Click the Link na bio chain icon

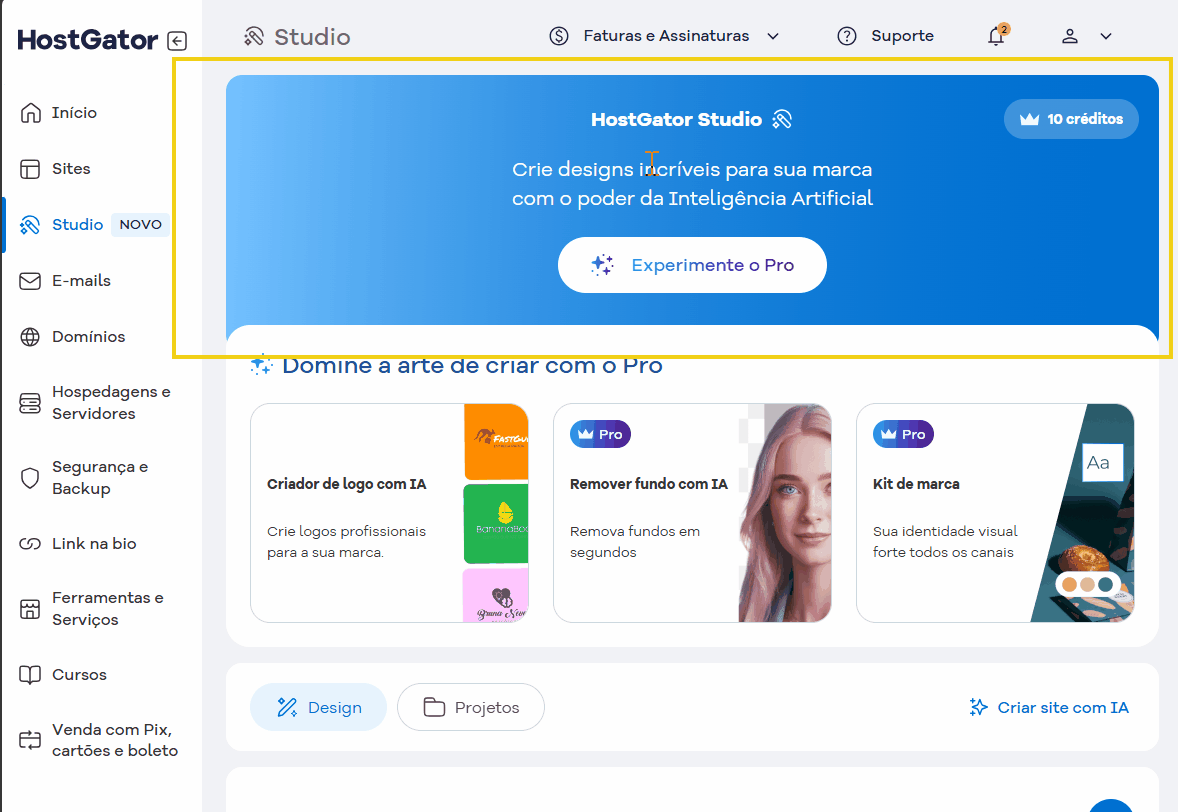(x=30, y=544)
